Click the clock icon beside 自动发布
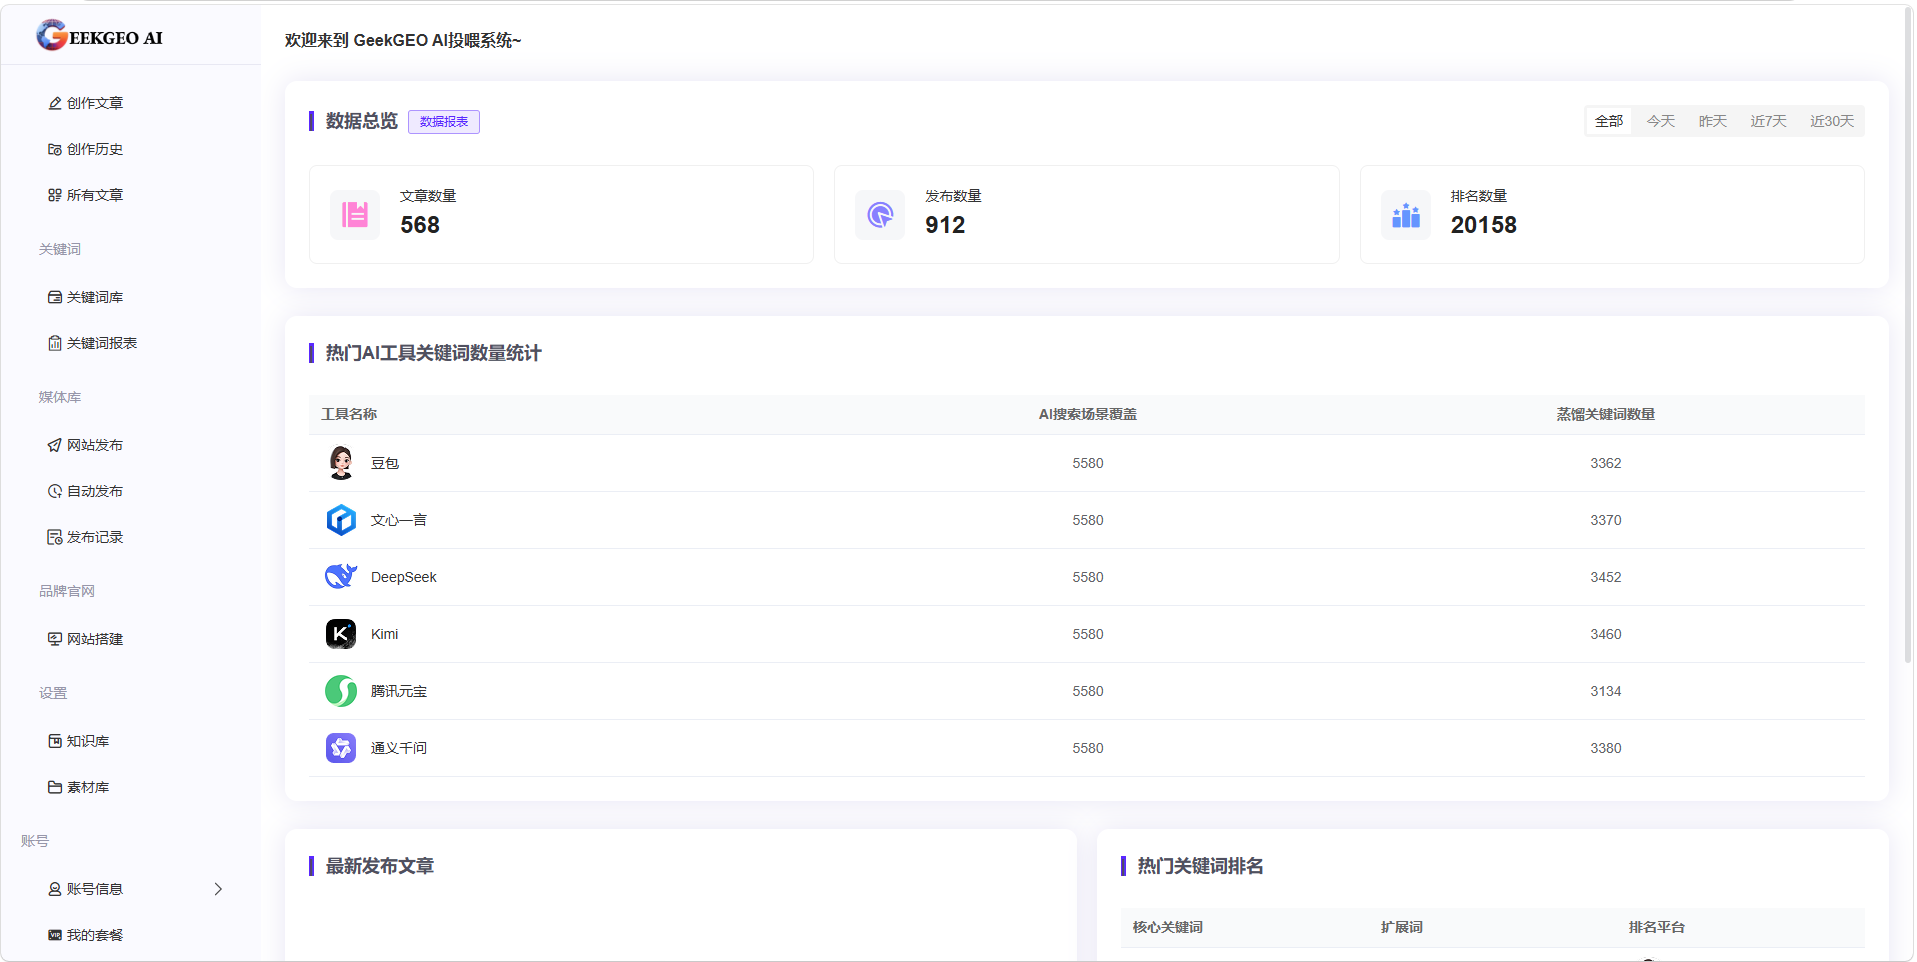The height and width of the screenshot is (962, 1917). click(55, 491)
